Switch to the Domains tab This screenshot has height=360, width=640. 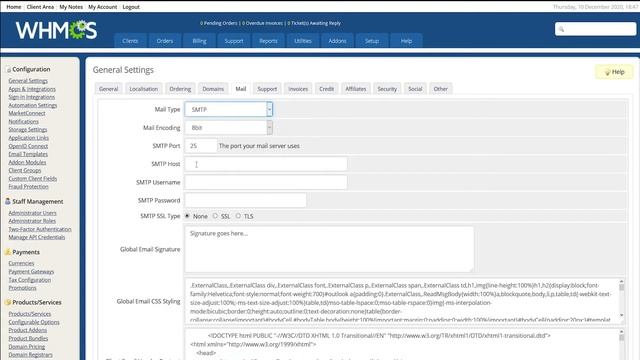(213, 89)
